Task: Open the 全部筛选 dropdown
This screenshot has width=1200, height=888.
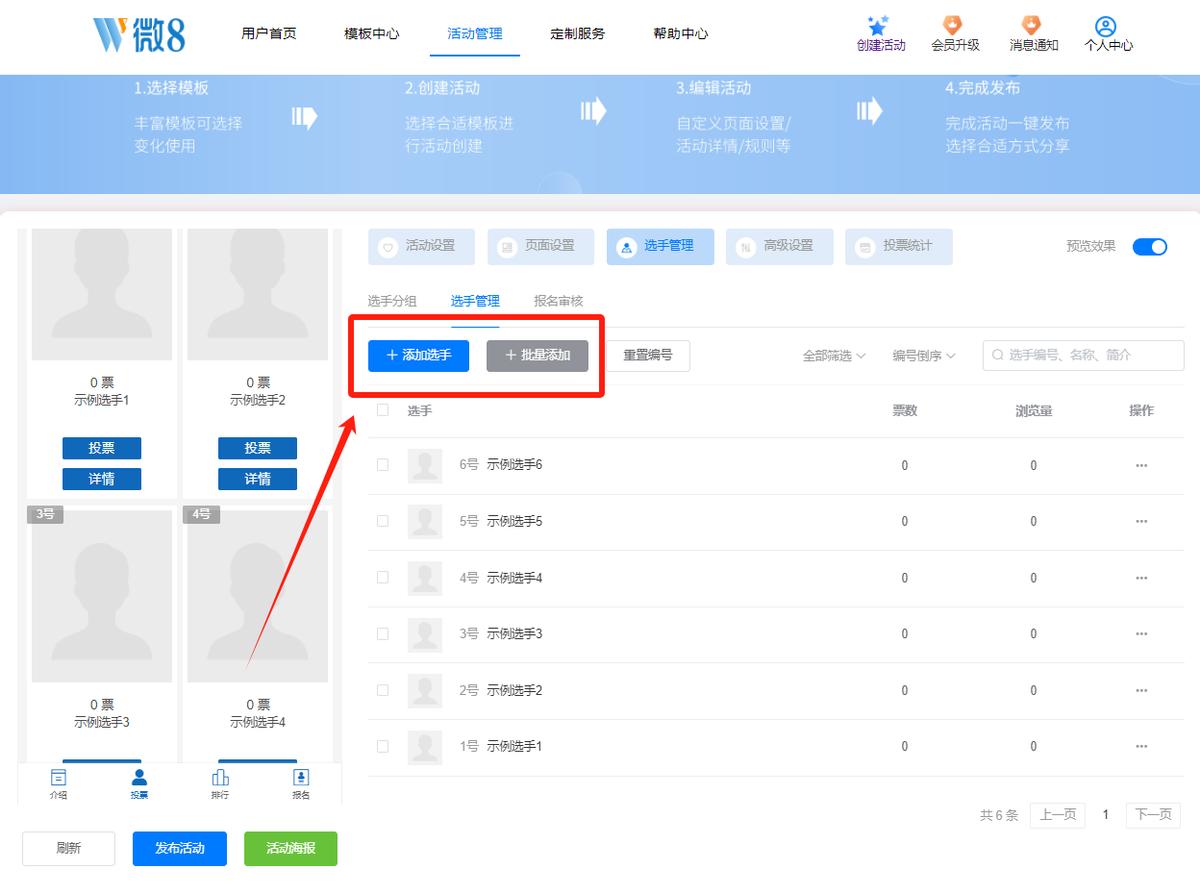Action: pyautogui.click(x=834, y=356)
